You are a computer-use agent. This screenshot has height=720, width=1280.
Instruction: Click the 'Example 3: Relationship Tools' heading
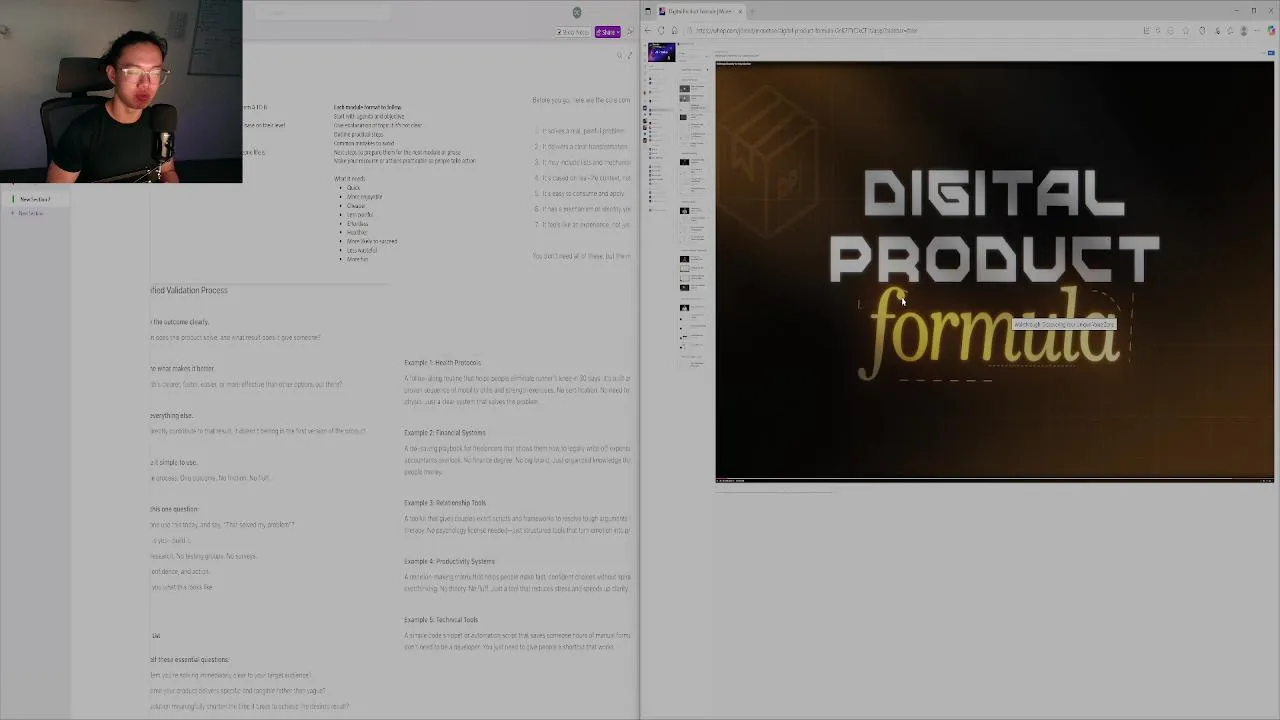tap(445, 503)
